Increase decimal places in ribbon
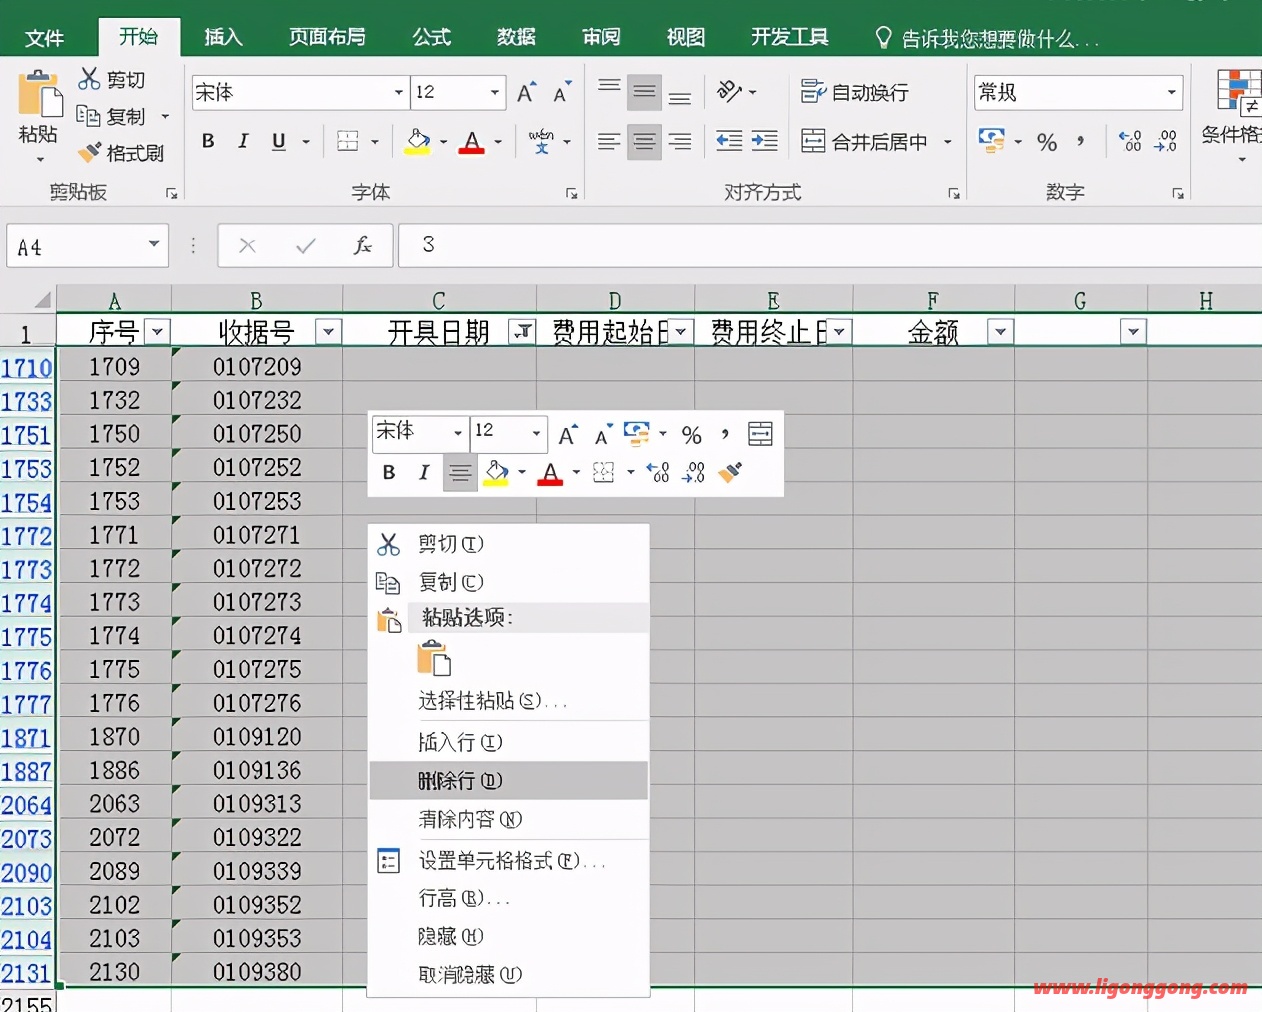The height and width of the screenshot is (1012, 1262). point(1130,141)
